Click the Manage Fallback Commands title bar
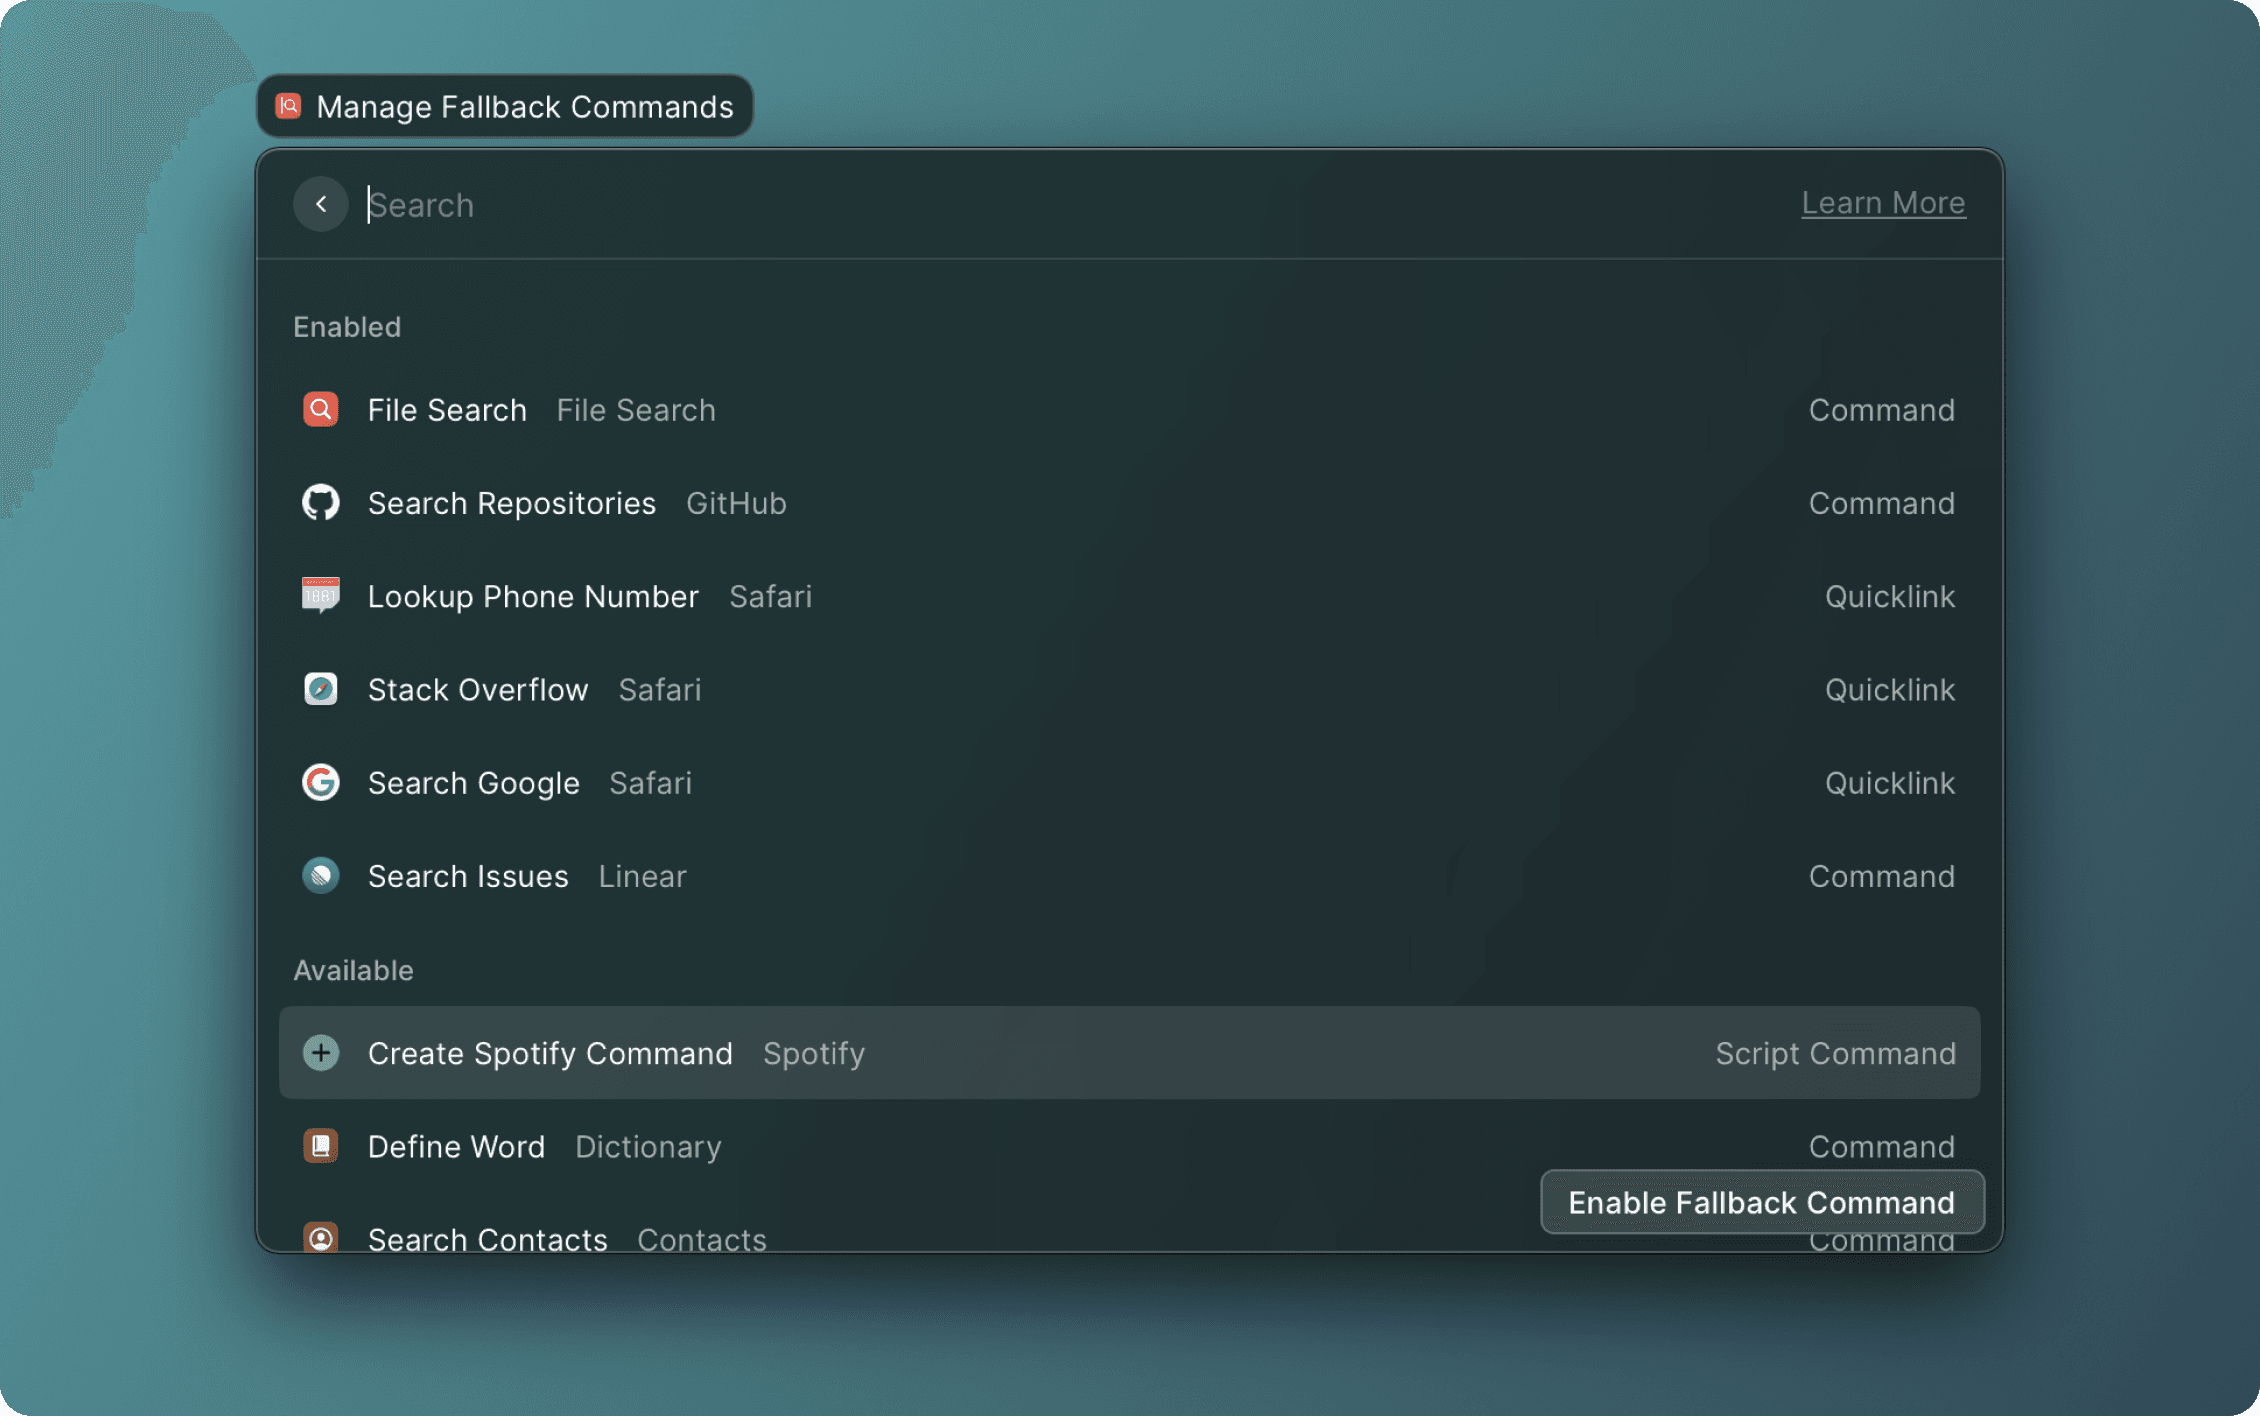2260x1416 pixels. (x=504, y=106)
